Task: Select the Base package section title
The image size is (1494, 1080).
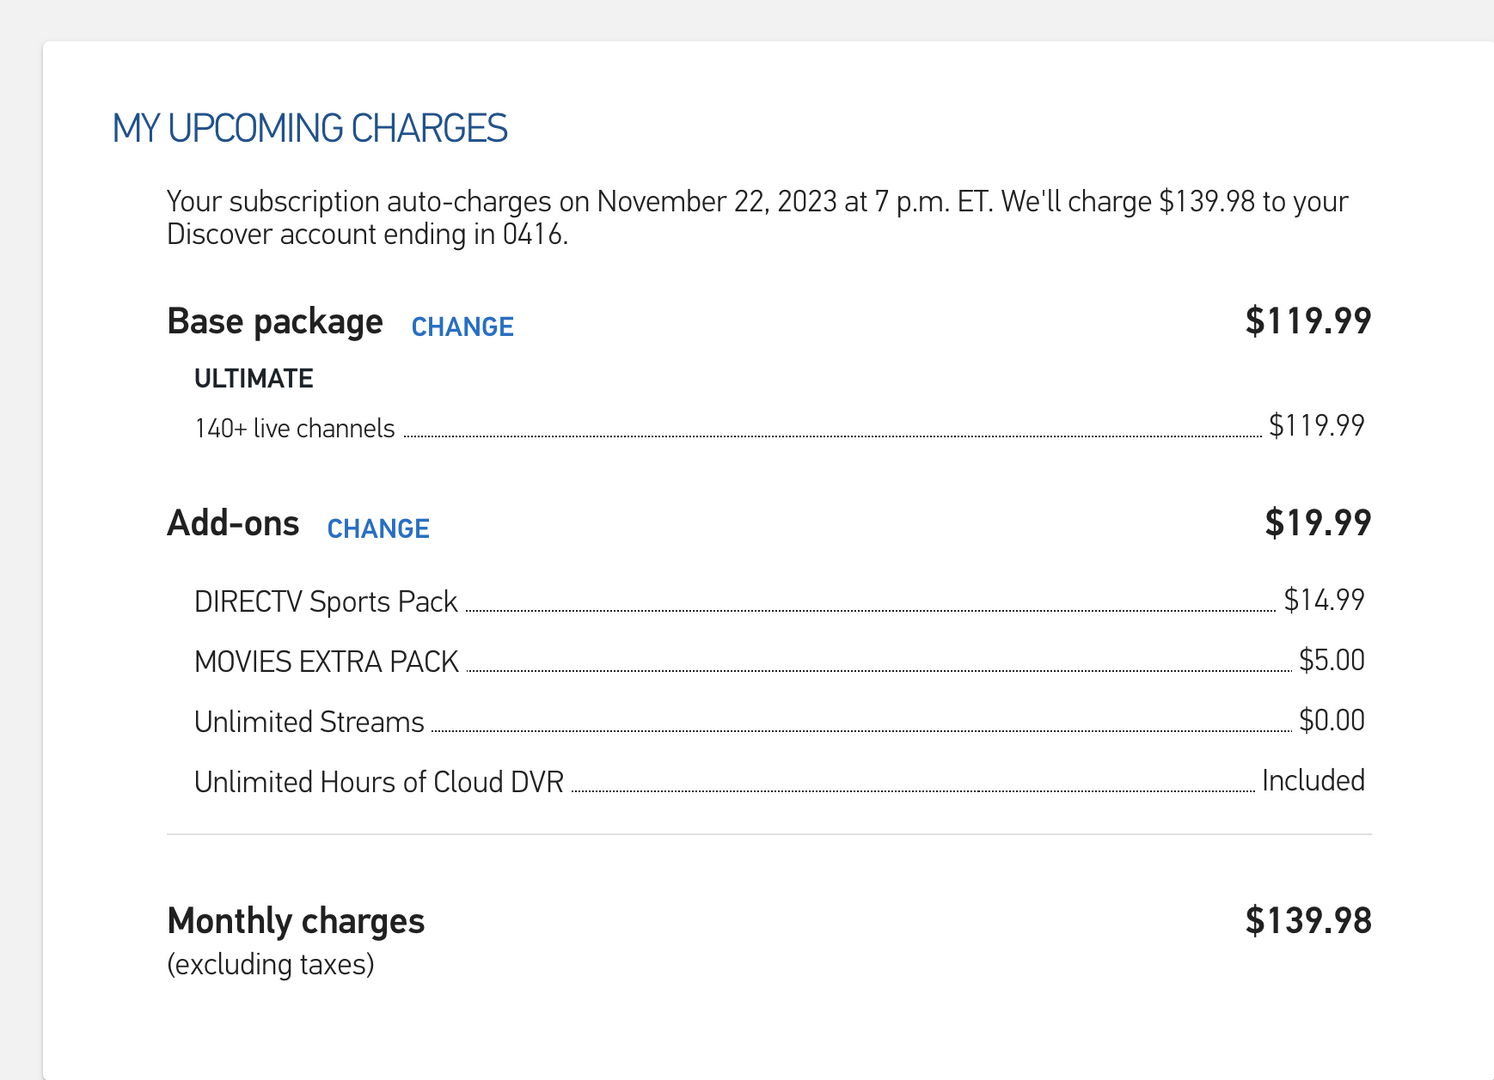Action: point(275,322)
